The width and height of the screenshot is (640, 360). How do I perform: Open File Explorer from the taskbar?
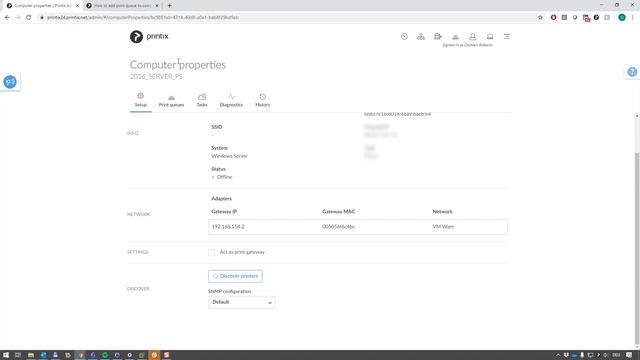(x=31, y=355)
